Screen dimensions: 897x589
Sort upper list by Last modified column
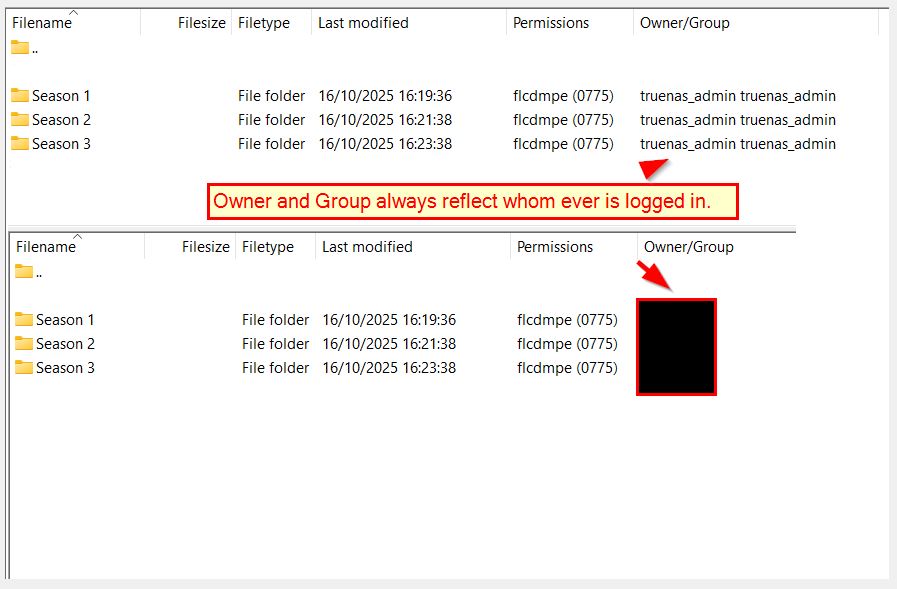tap(363, 23)
